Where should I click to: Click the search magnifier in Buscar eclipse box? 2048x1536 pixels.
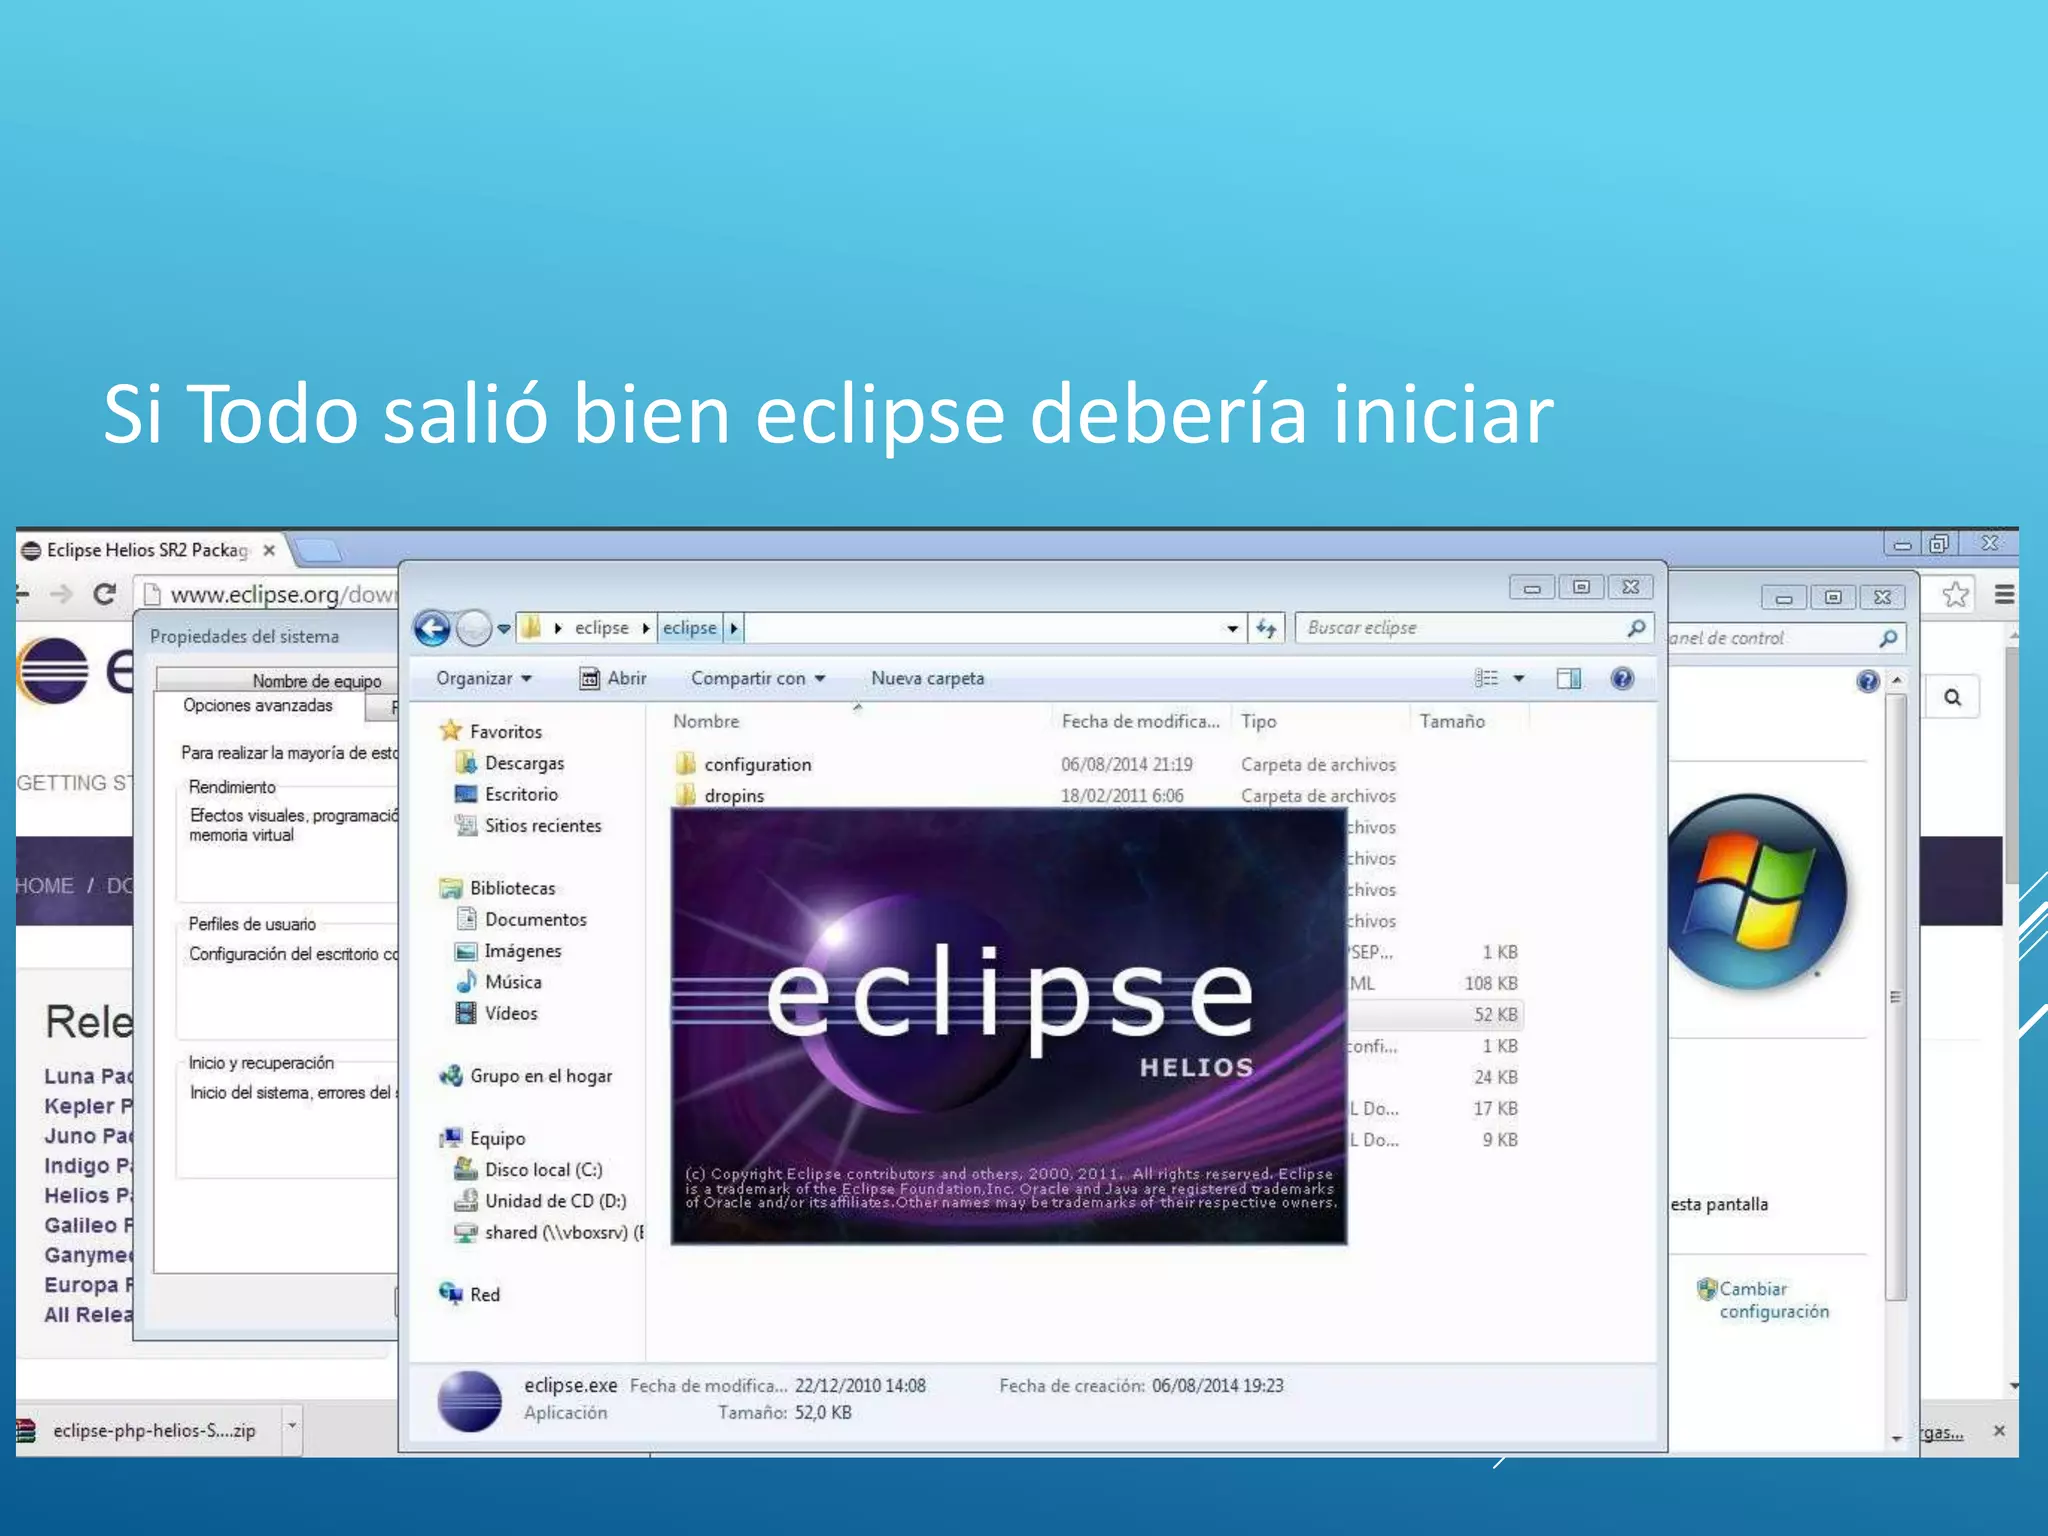point(1636,628)
